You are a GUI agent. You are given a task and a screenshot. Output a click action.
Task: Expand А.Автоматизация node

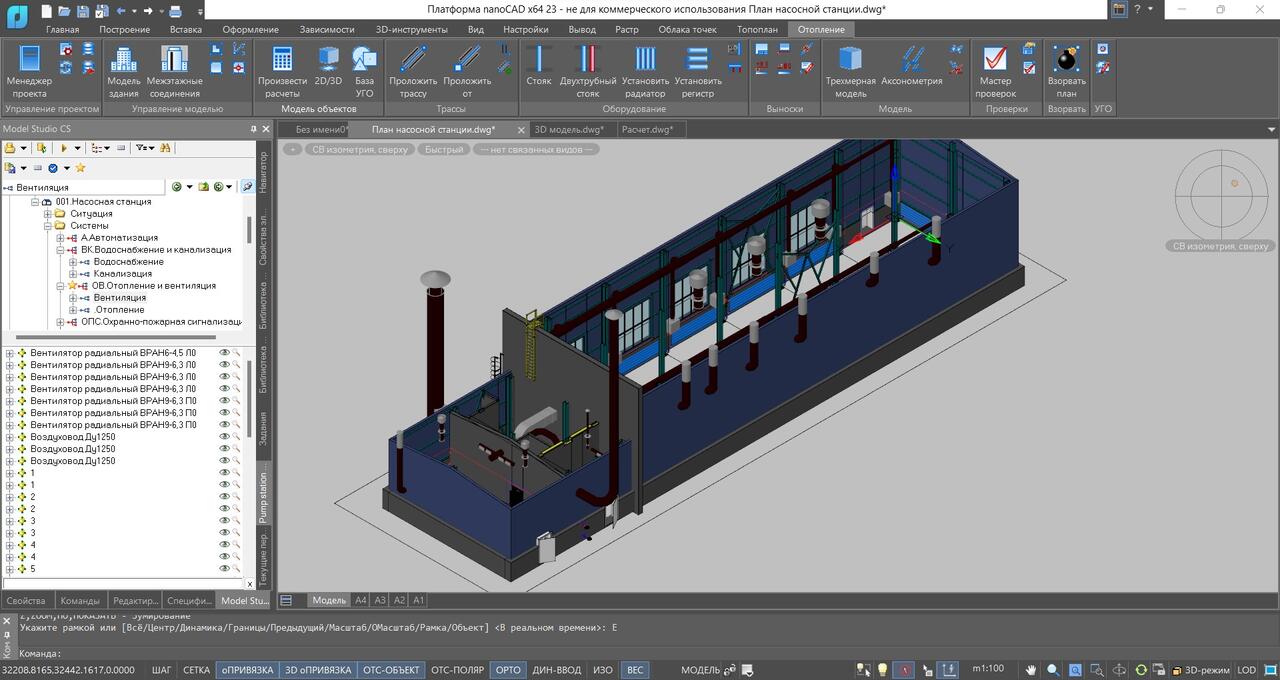[60, 238]
